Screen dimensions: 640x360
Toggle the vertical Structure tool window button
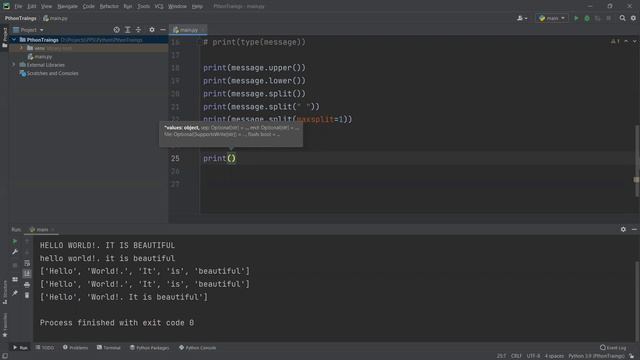(x=4, y=292)
